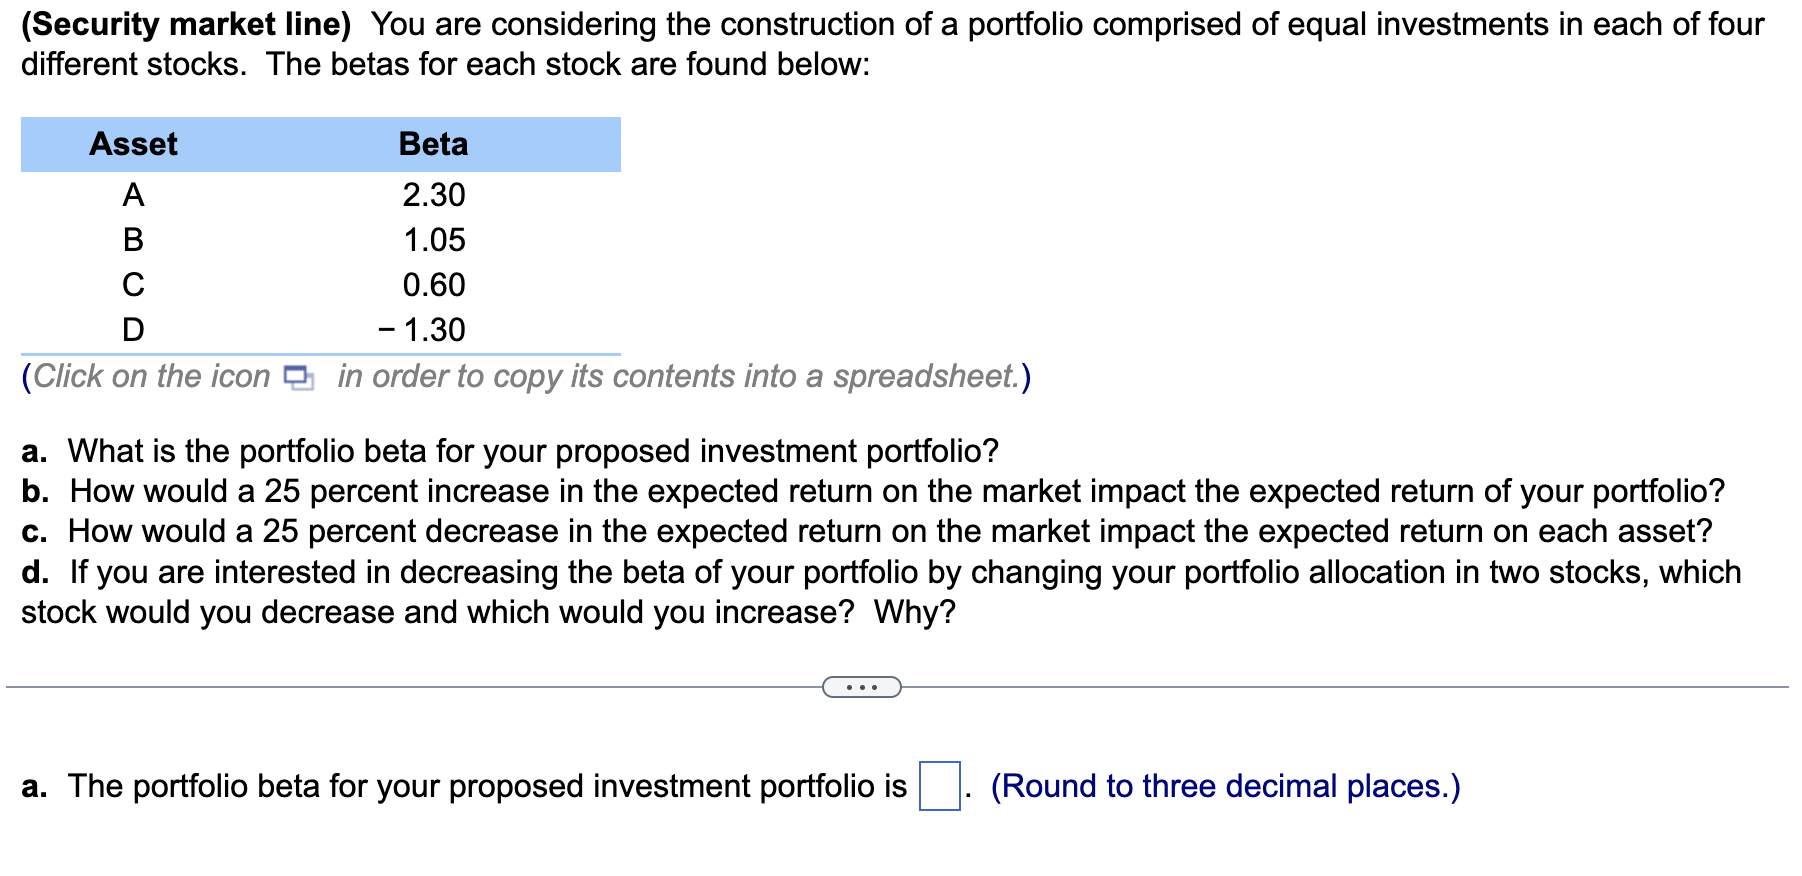1802x876 pixels.
Task: Click question d about decreasing portfolio beta
Action: 881,592
